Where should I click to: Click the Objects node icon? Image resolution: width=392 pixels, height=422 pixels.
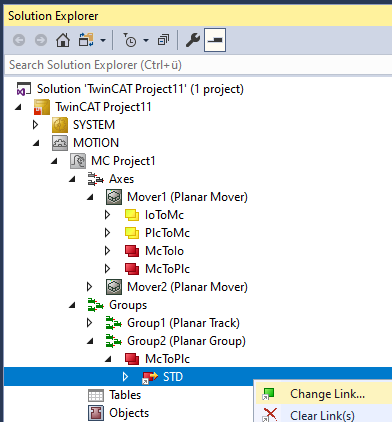click(96, 413)
